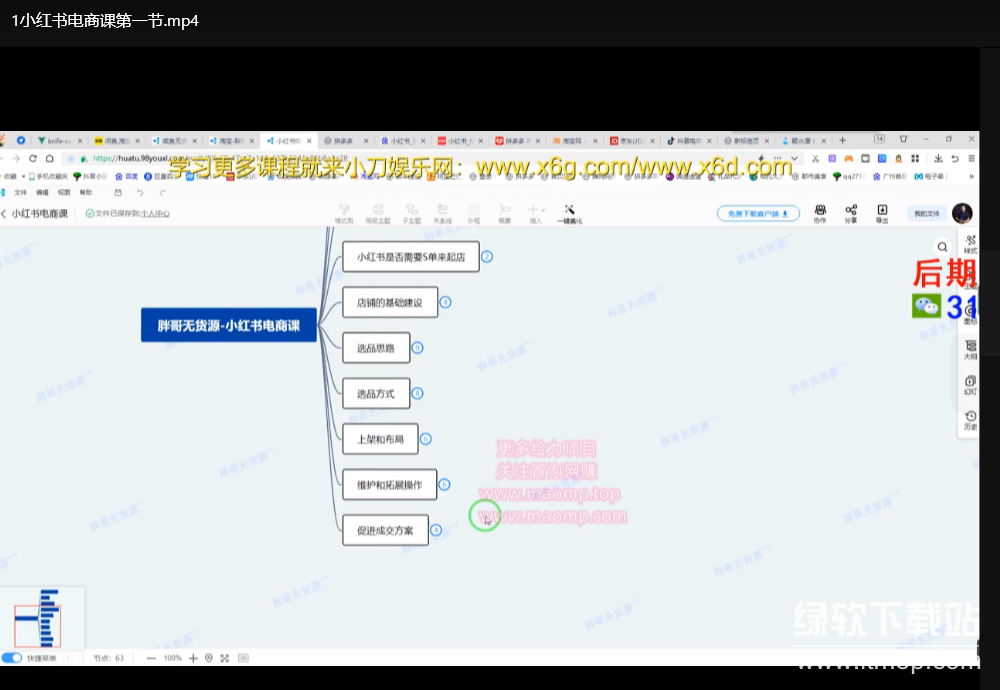1000x690 pixels.
Task: Click the browser reload button
Action: (33, 158)
